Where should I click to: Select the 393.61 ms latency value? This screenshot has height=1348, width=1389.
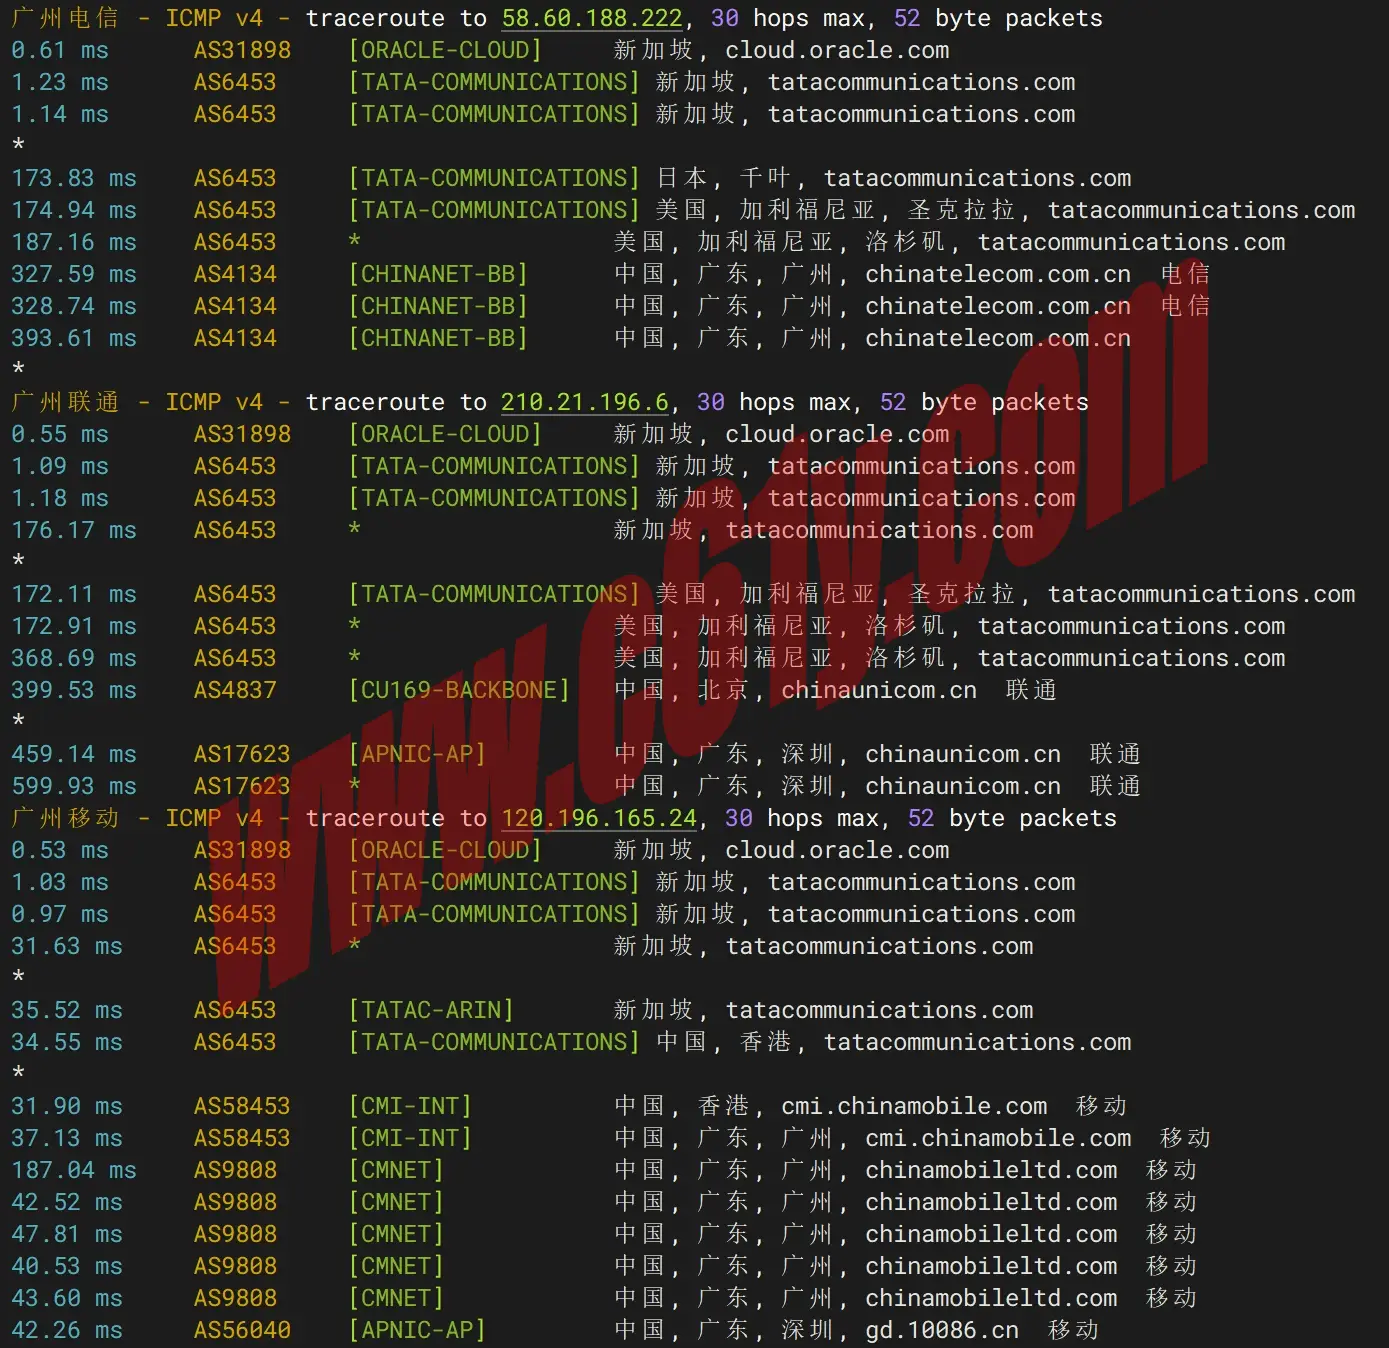[x=74, y=338]
